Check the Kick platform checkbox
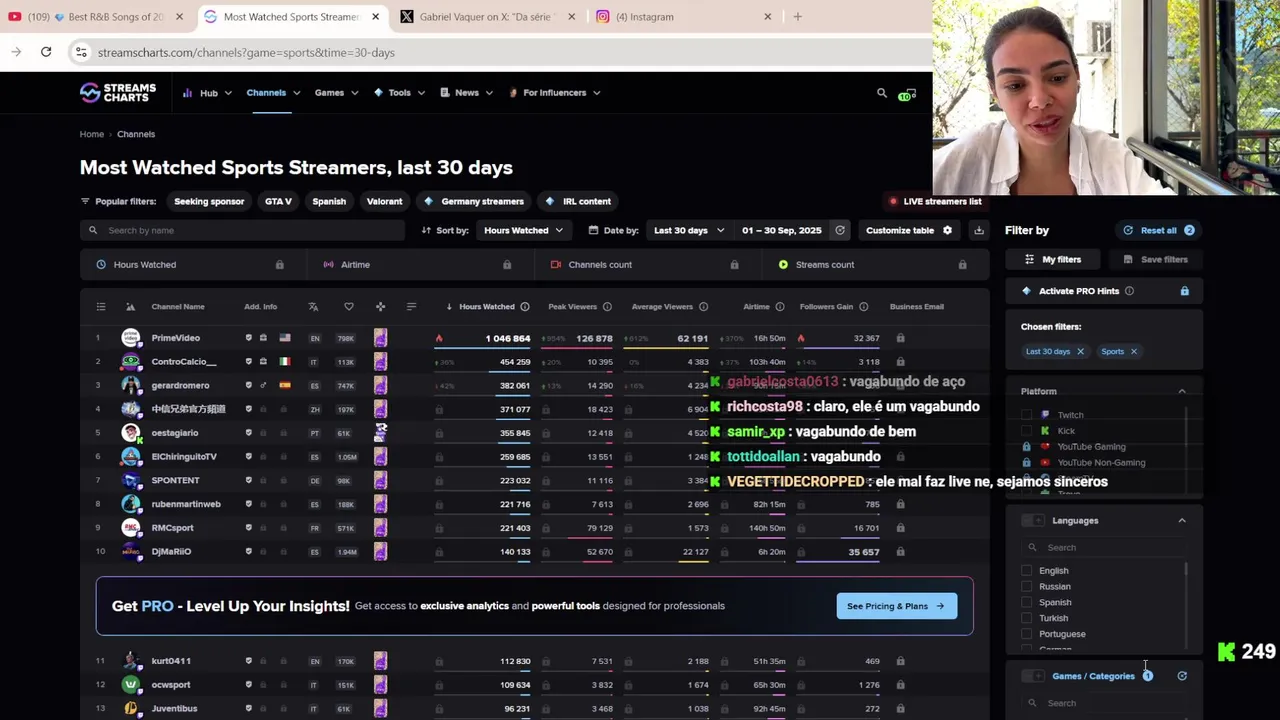This screenshot has height=720, width=1280. tap(1026, 431)
